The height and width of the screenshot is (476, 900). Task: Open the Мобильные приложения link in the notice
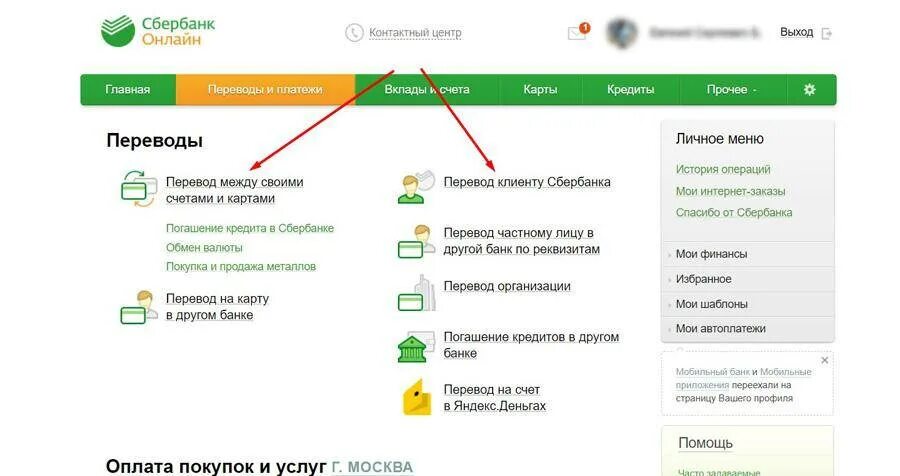coord(743,378)
